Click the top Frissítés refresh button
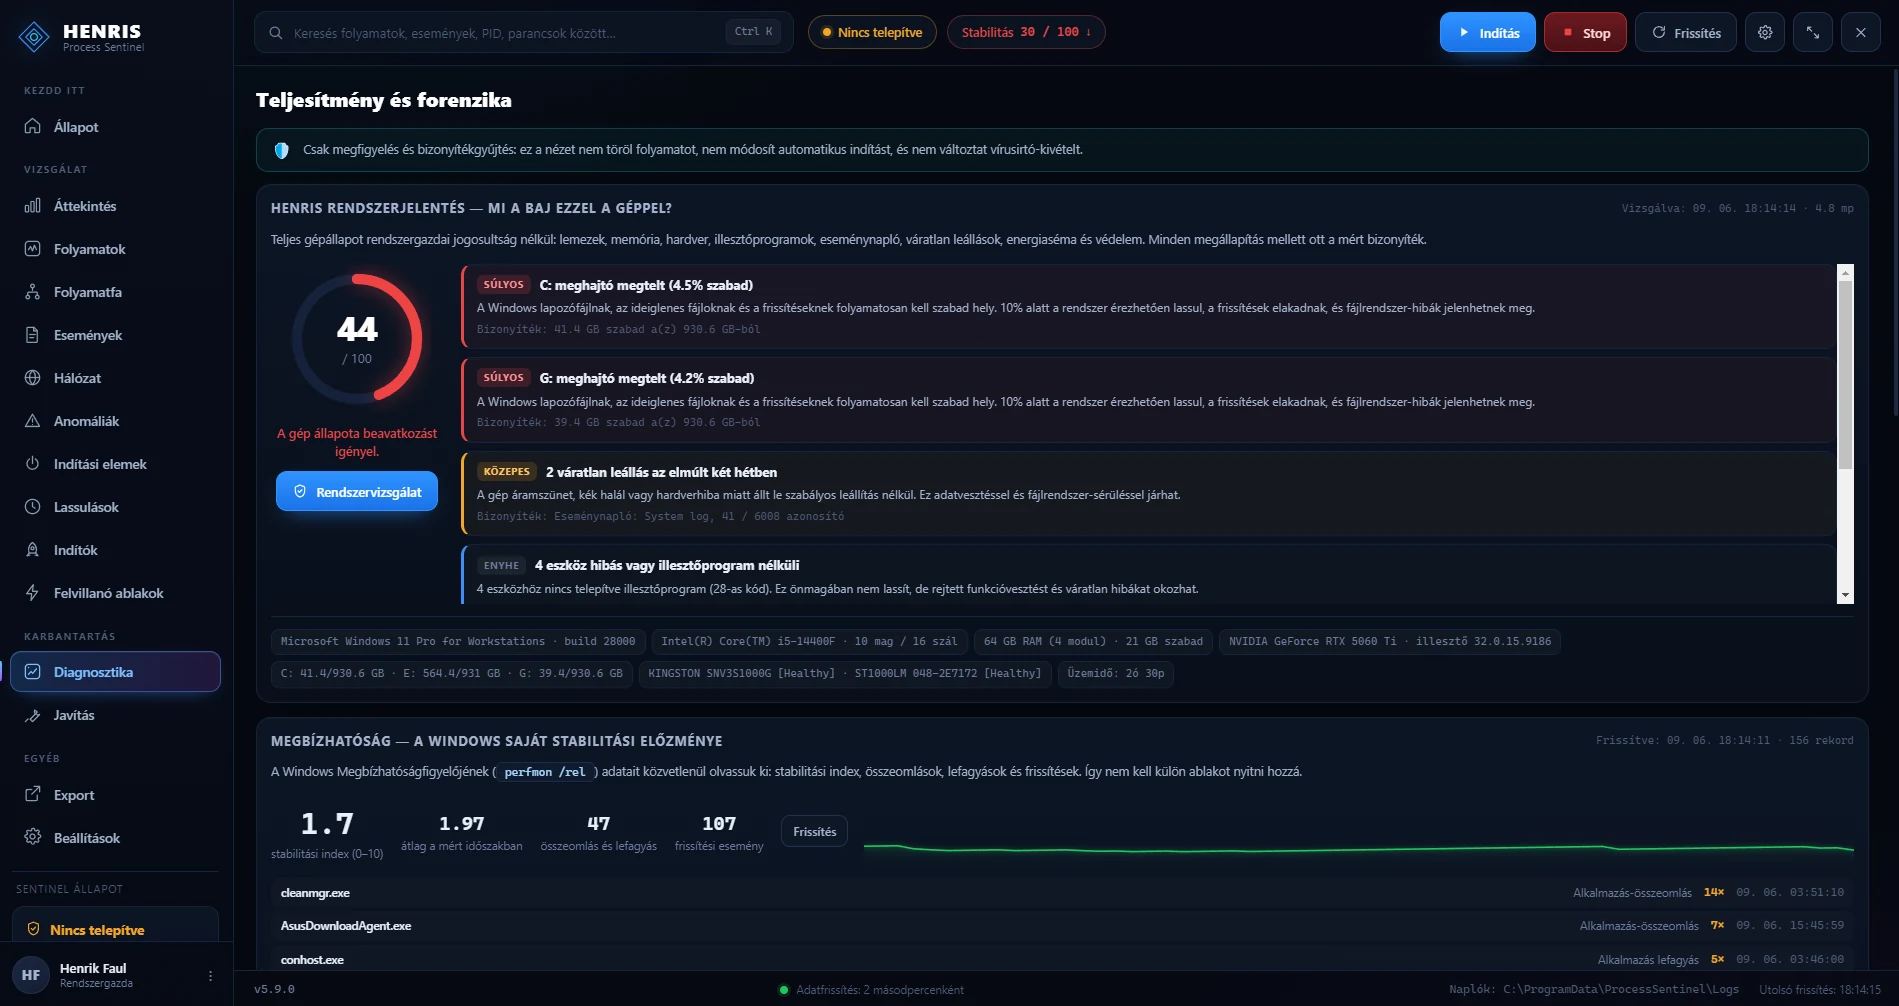The height and width of the screenshot is (1006, 1899). [x=1686, y=32]
